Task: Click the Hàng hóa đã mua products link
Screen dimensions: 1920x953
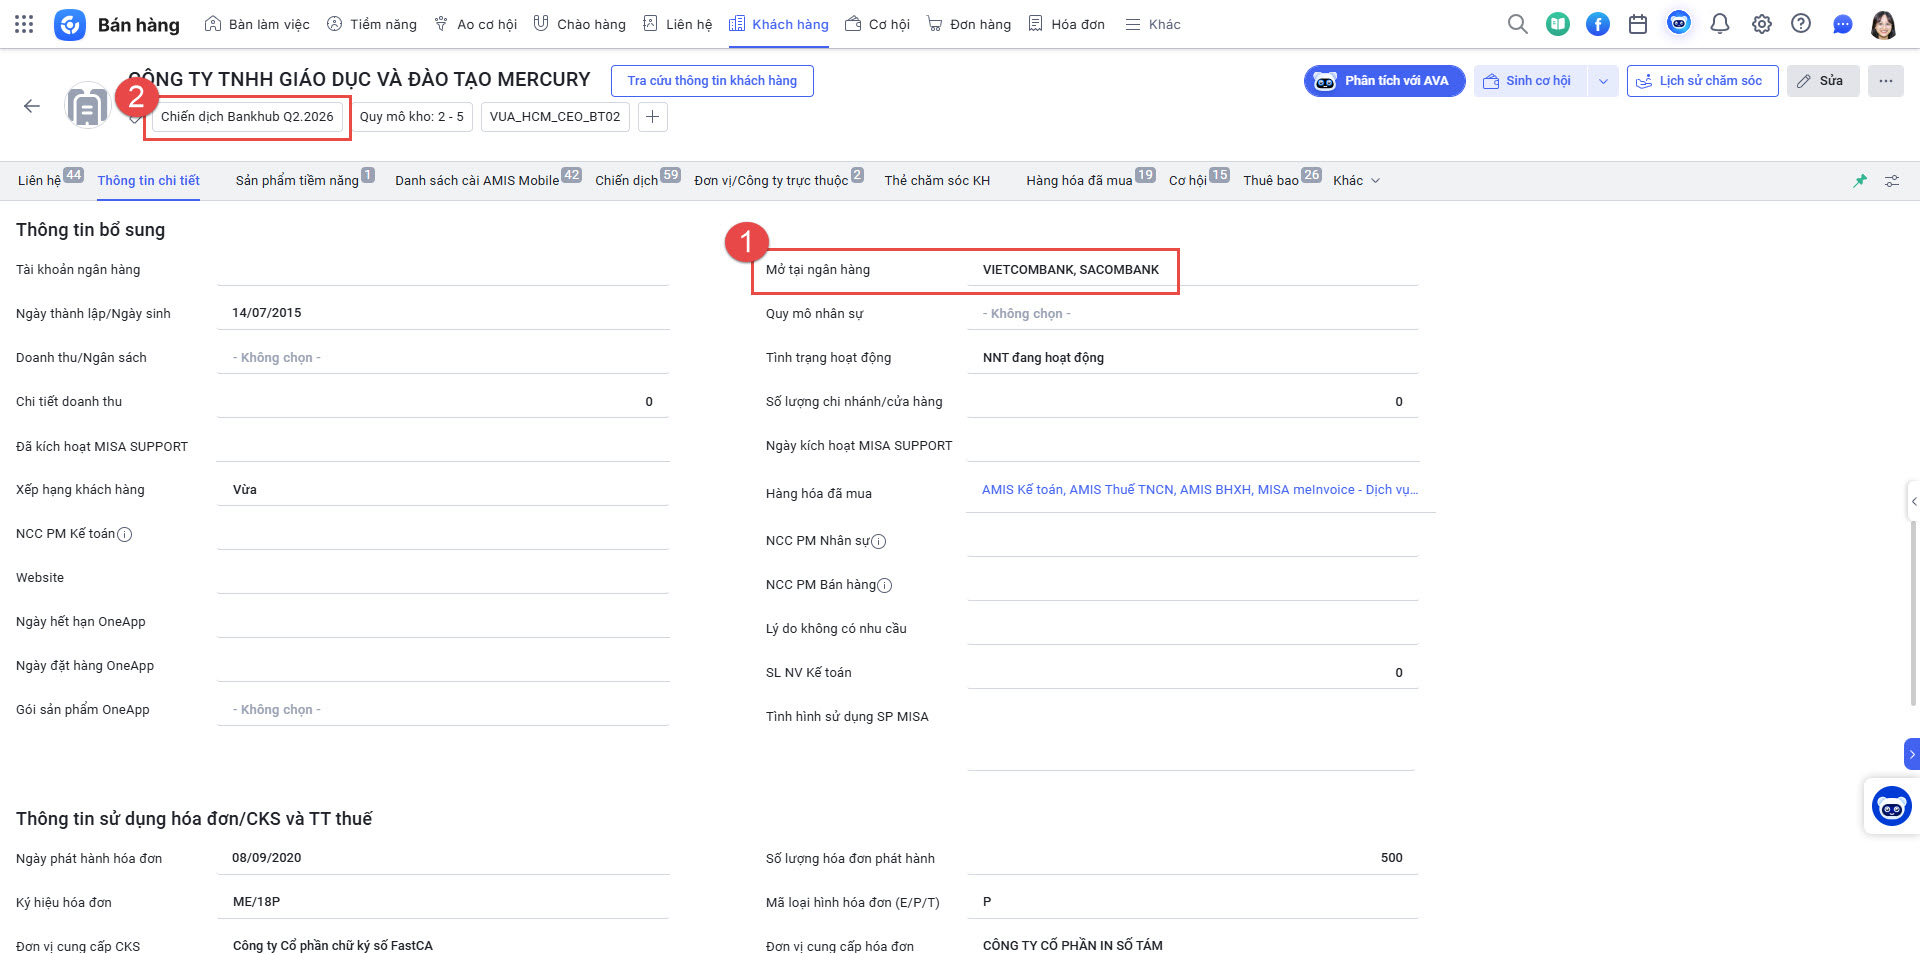Action: tap(1199, 490)
